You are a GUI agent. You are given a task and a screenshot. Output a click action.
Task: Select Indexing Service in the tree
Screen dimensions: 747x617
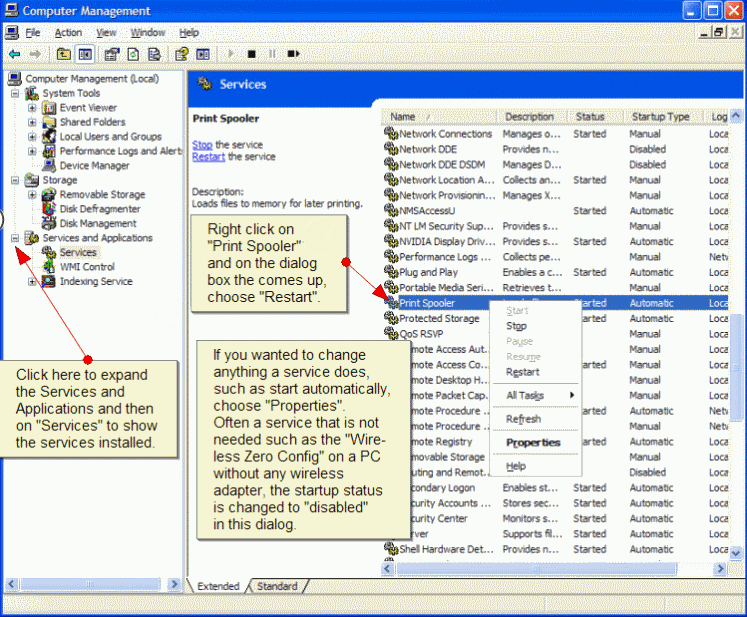96,282
